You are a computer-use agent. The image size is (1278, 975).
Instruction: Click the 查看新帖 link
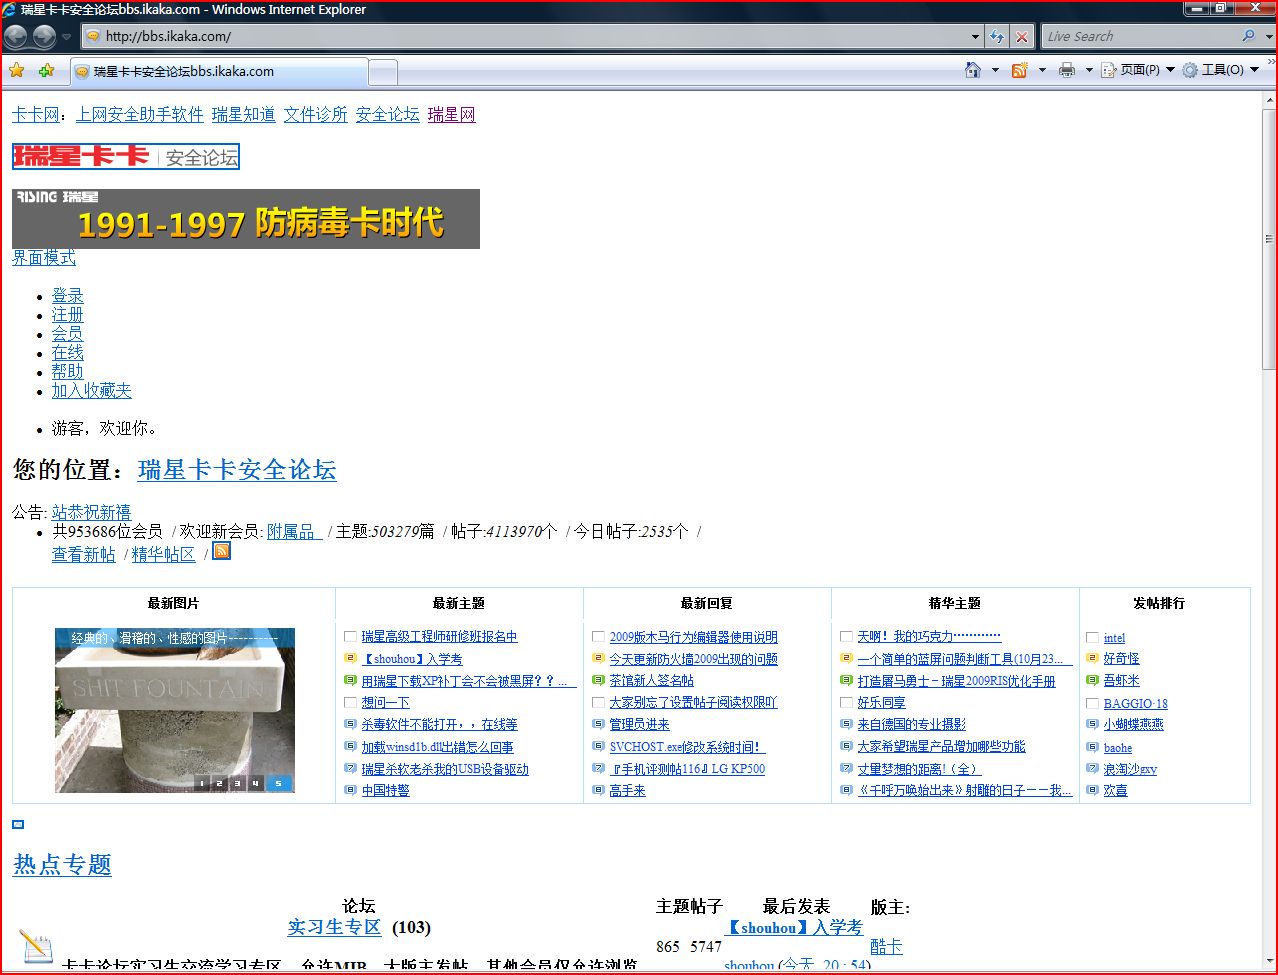pos(84,554)
